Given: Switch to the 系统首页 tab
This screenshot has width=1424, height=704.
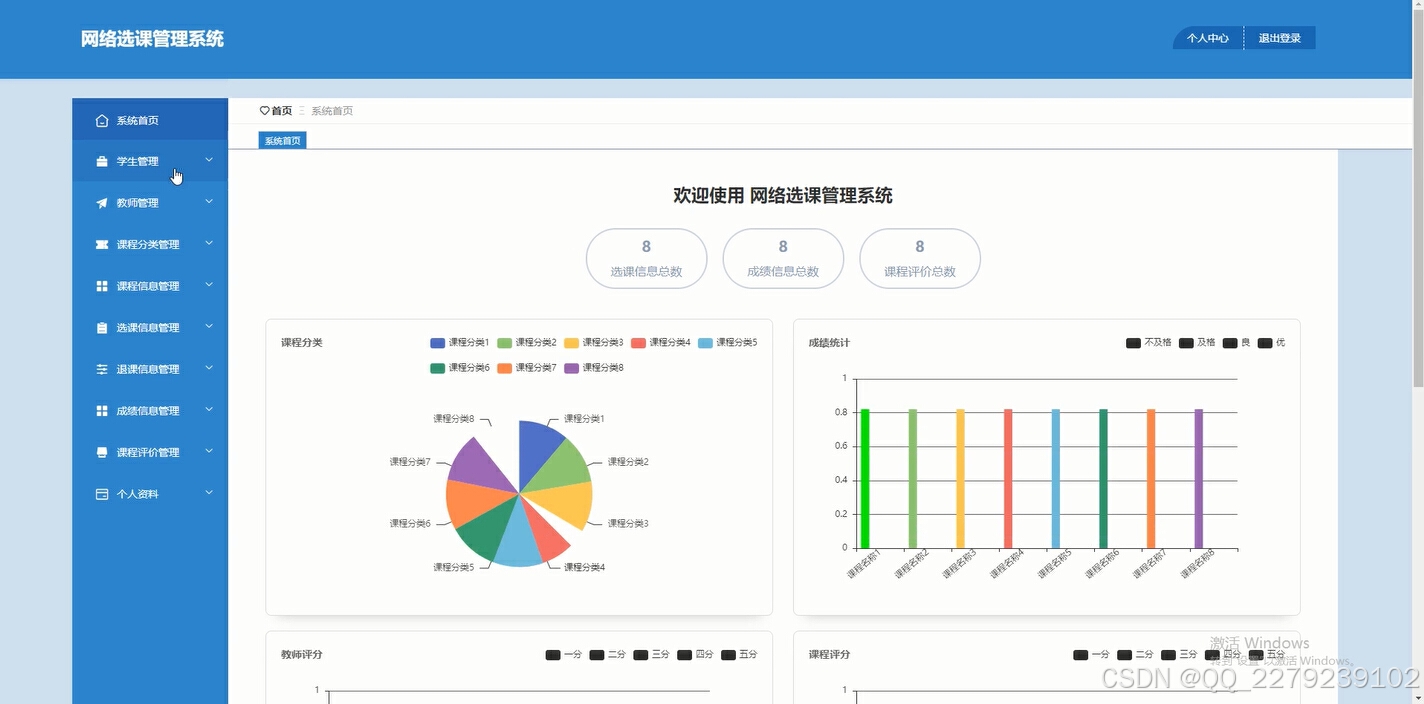Looking at the screenshot, I should click(x=281, y=140).
